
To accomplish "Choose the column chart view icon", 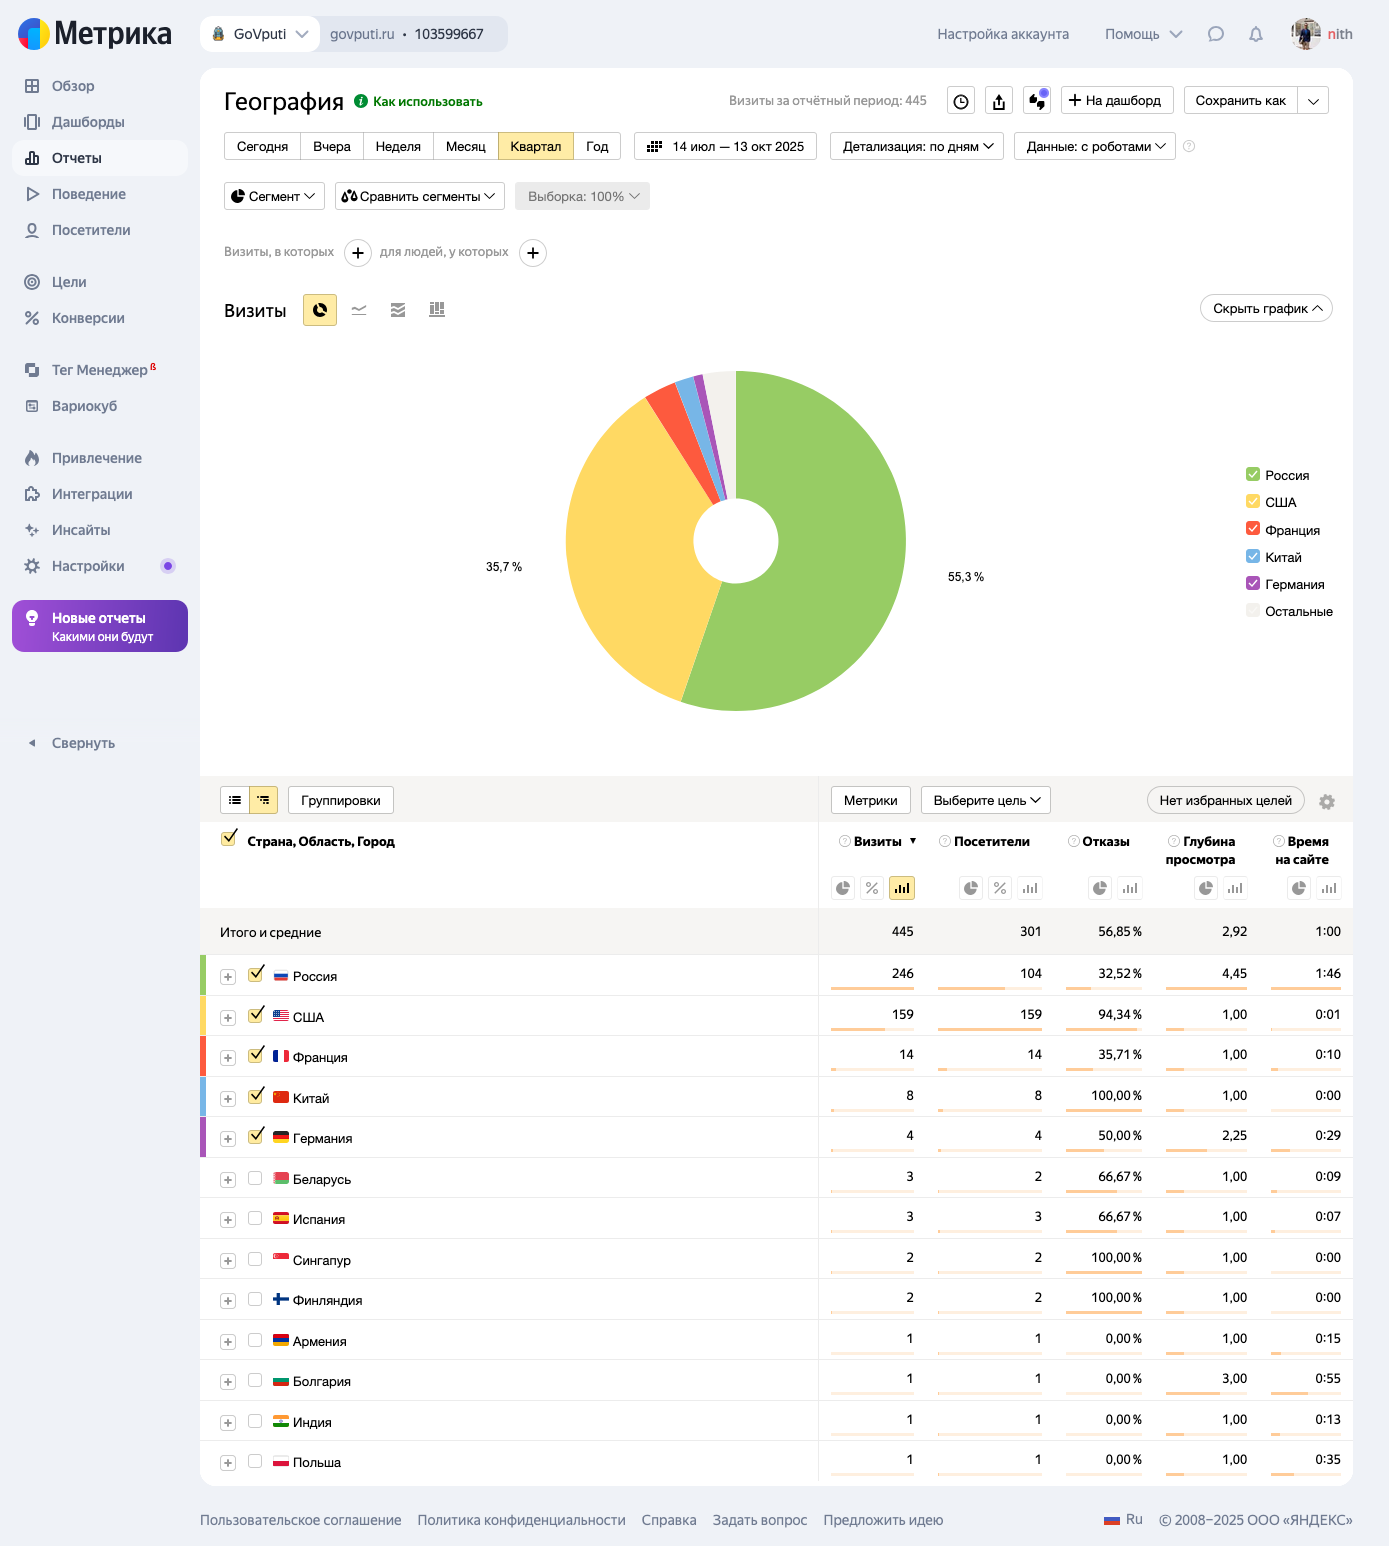I will [437, 310].
